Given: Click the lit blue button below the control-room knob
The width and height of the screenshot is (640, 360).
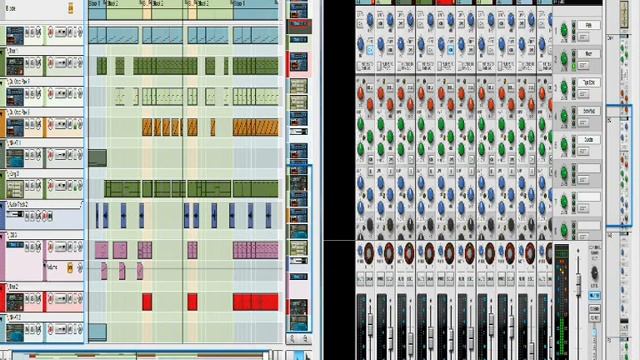Looking at the screenshot, I should pos(594,295).
